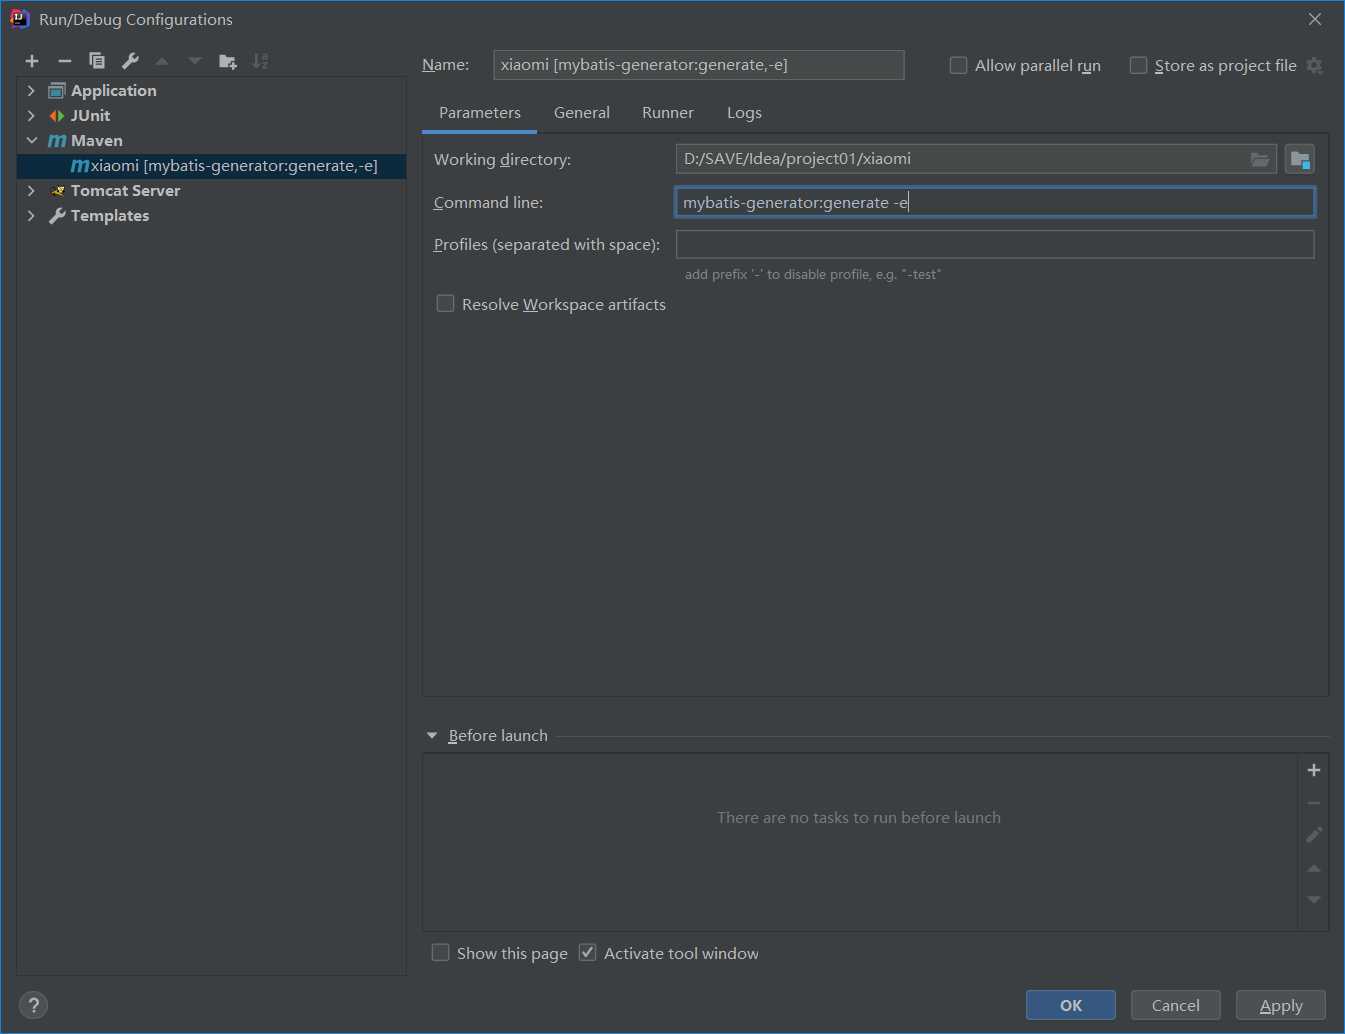Click the Apply button
The height and width of the screenshot is (1034, 1345).
tap(1281, 1005)
